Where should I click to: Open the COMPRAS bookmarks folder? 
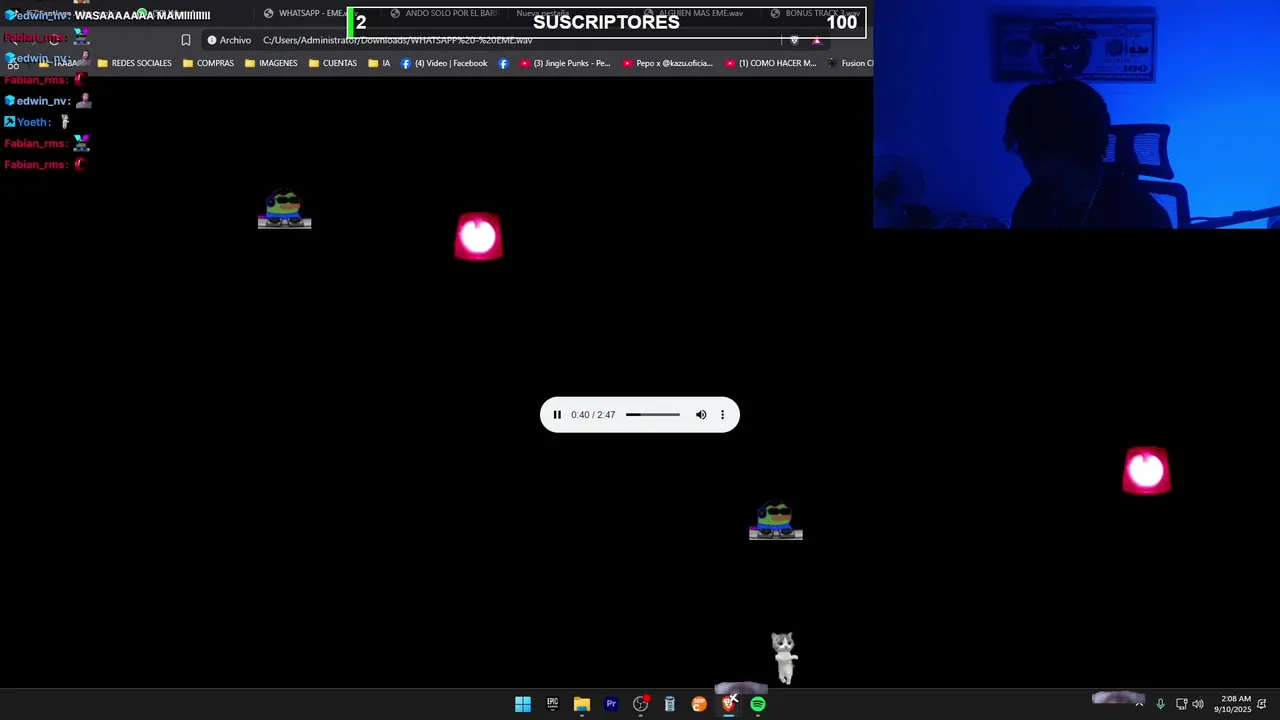pyautogui.click(x=208, y=63)
